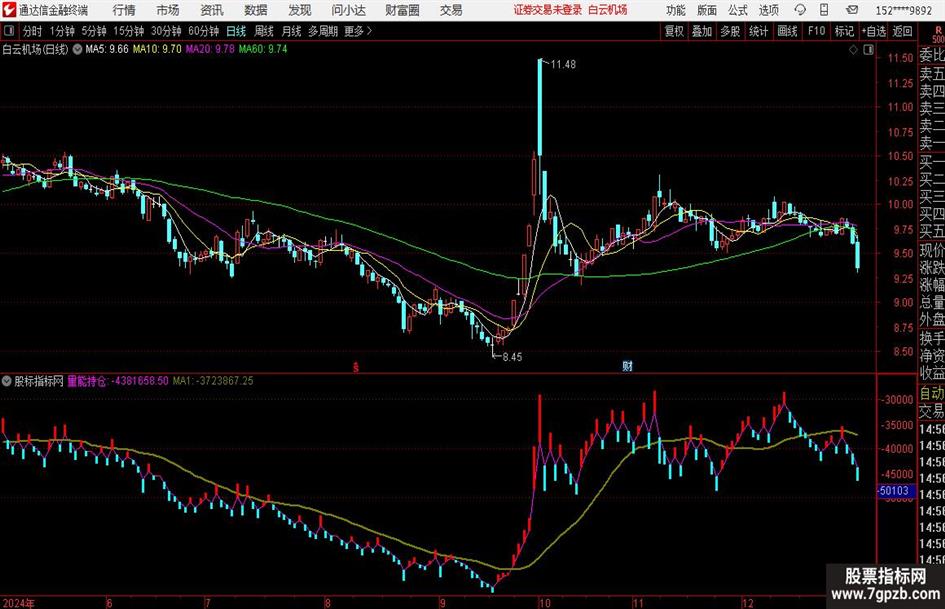Expand the 更多 period options
The width and height of the screenshot is (945, 609).
(357, 31)
